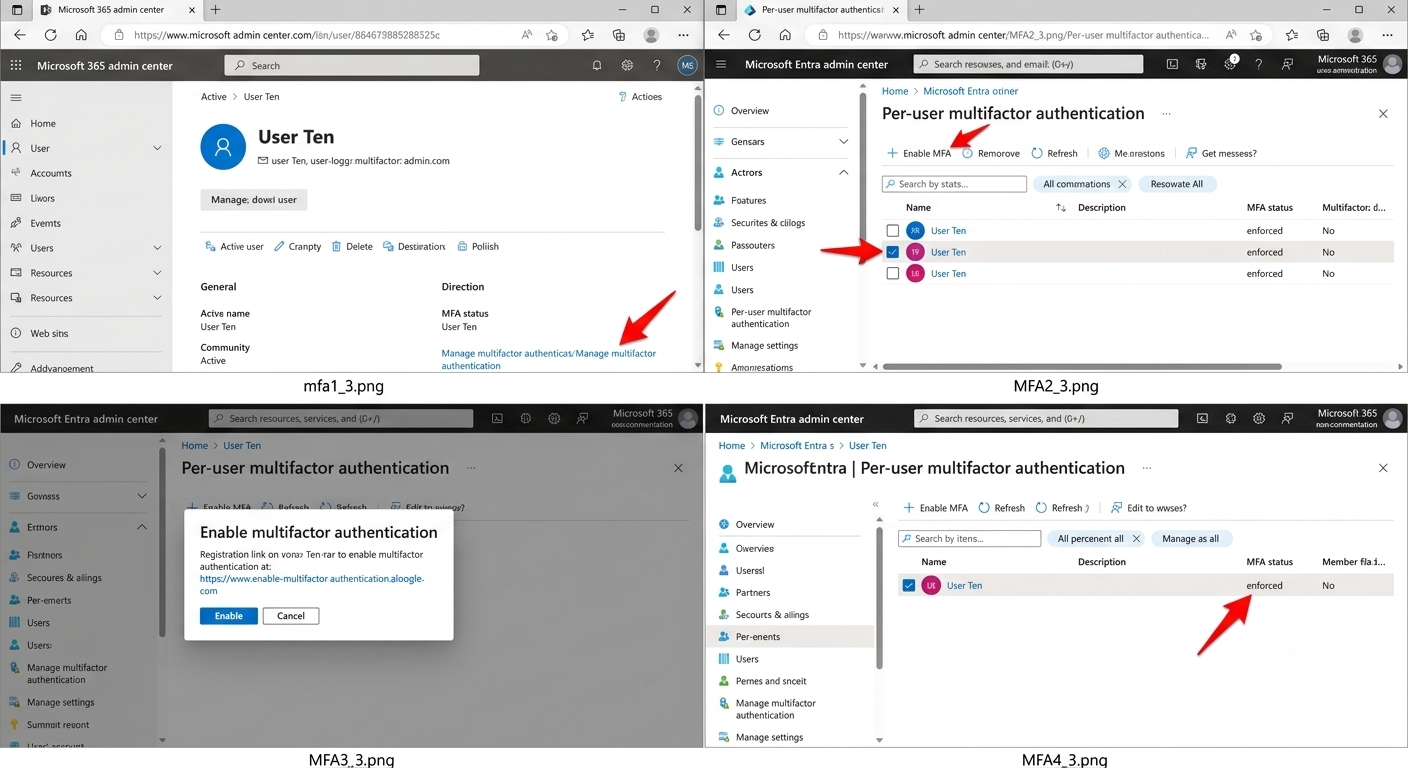Click feedback person icon in MFA2_3 Entra header
Image resolution: width=1408 pixels, height=768 pixels.
point(1287,64)
